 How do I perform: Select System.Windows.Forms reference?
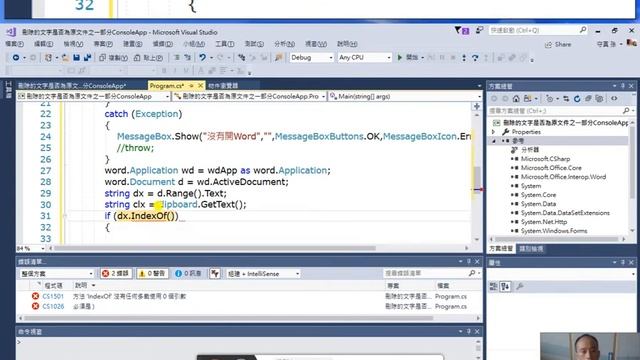click(554, 231)
